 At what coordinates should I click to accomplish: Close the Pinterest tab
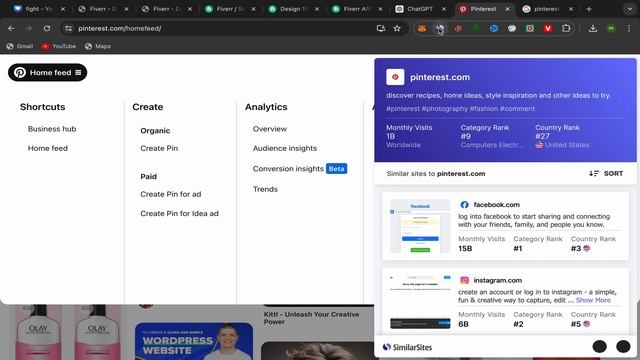(x=507, y=9)
